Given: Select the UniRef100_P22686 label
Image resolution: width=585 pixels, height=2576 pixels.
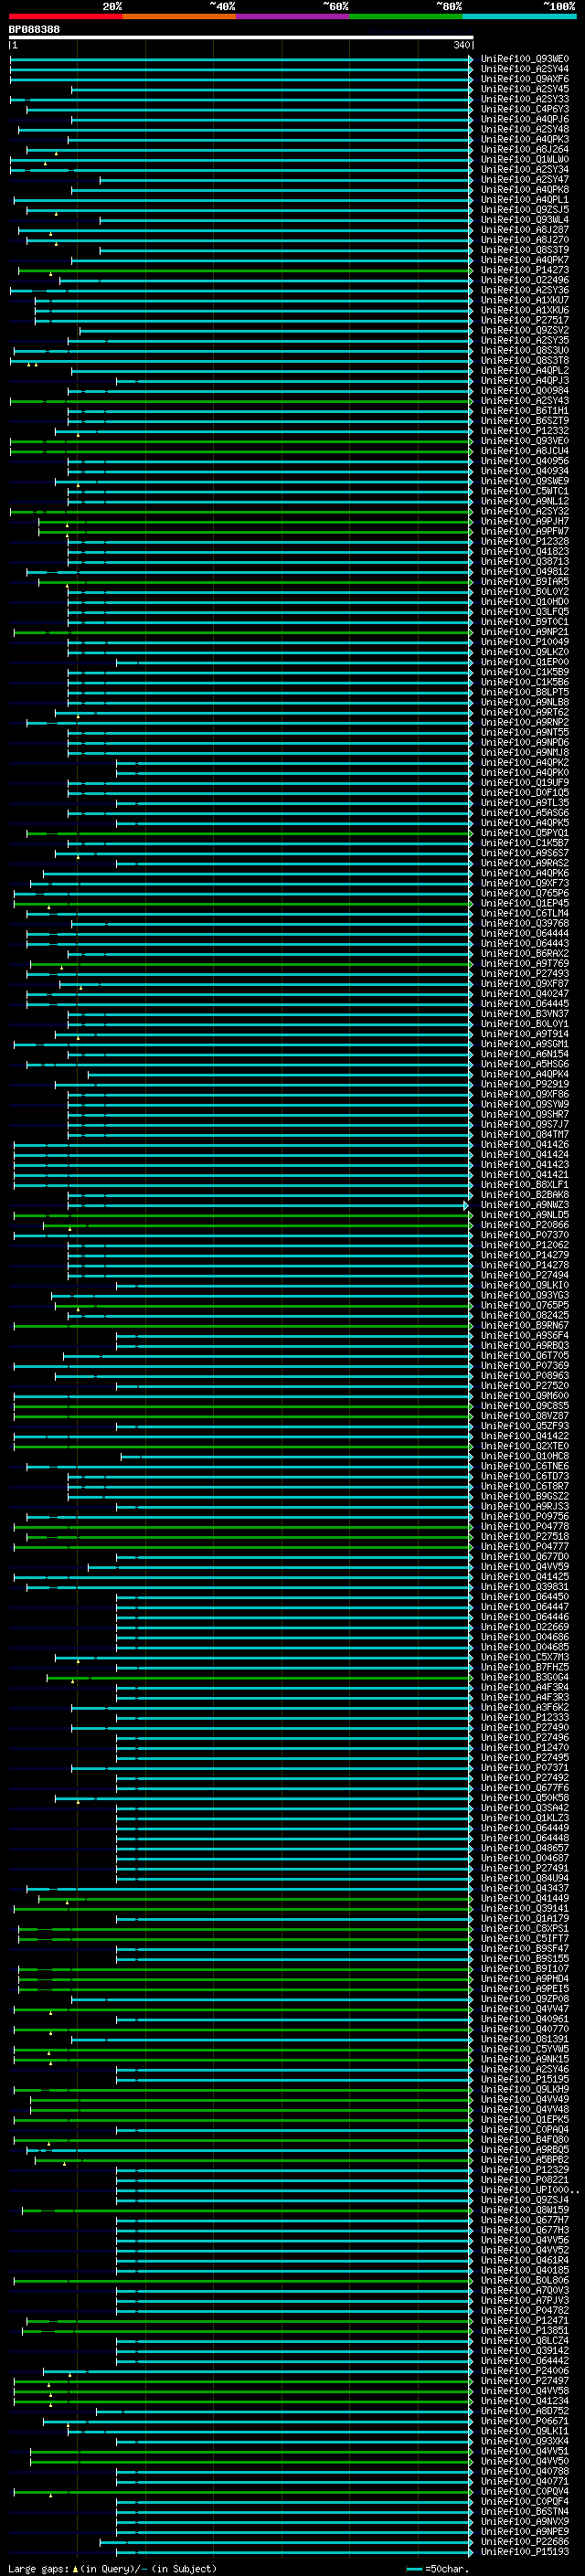Looking at the screenshot, I should (x=525, y=2542).
